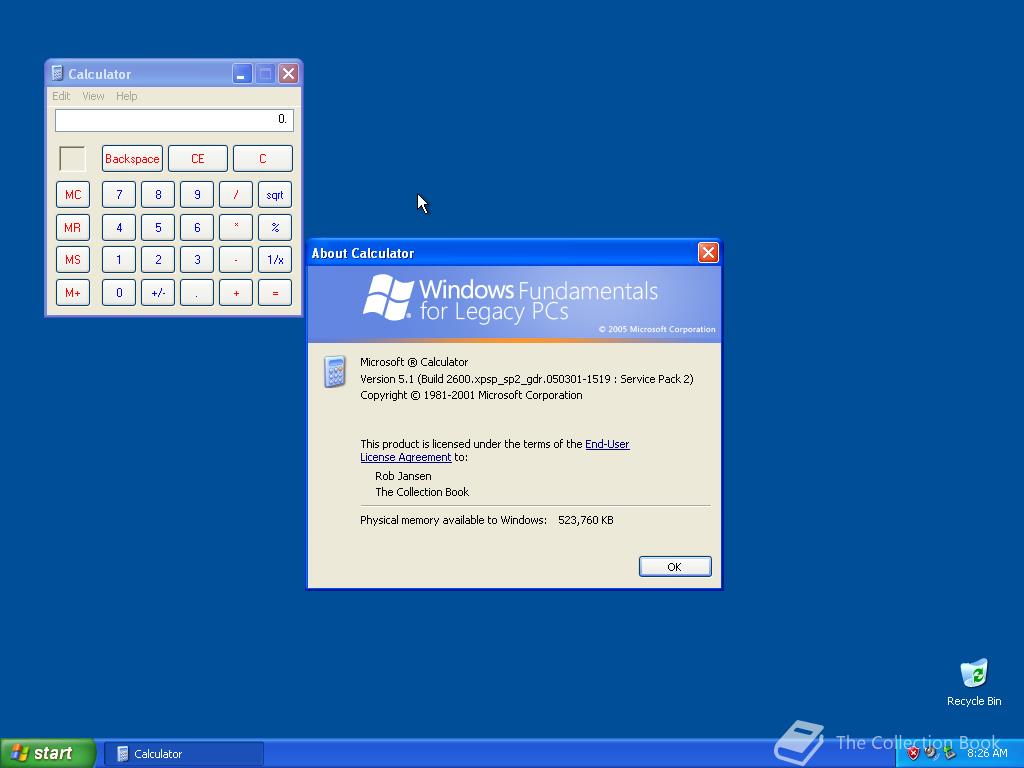Screen dimensions: 1024x768
Task: Click the minus (-) button
Action: [x=236, y=260]
